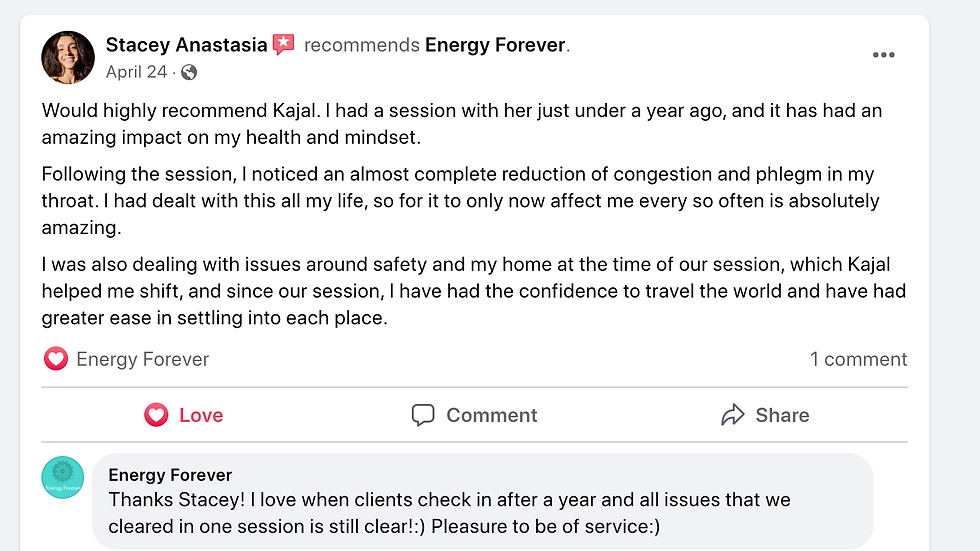Click the heart reaction count icon
Viewport: 980px width, 551px height.
tap(56, 359)
